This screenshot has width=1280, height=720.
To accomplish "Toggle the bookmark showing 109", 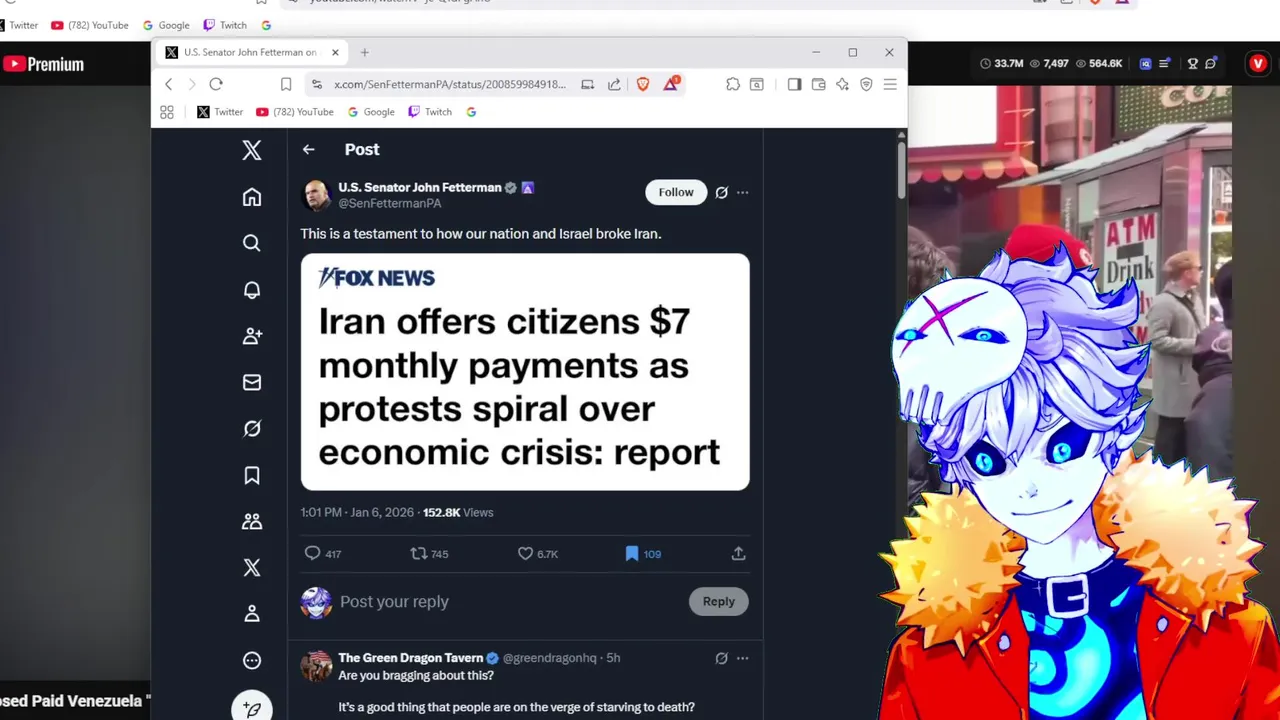I will 642,553.
